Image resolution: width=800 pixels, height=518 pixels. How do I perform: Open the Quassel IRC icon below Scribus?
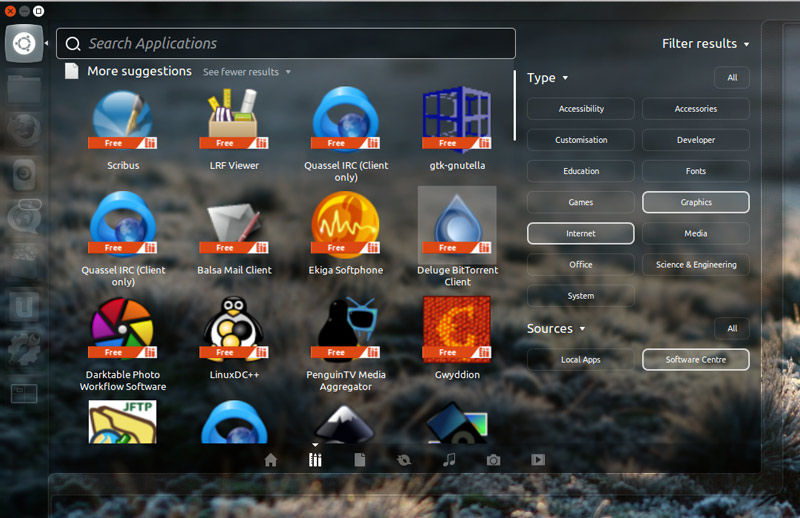pyautogui.click(x=122, y=224)
